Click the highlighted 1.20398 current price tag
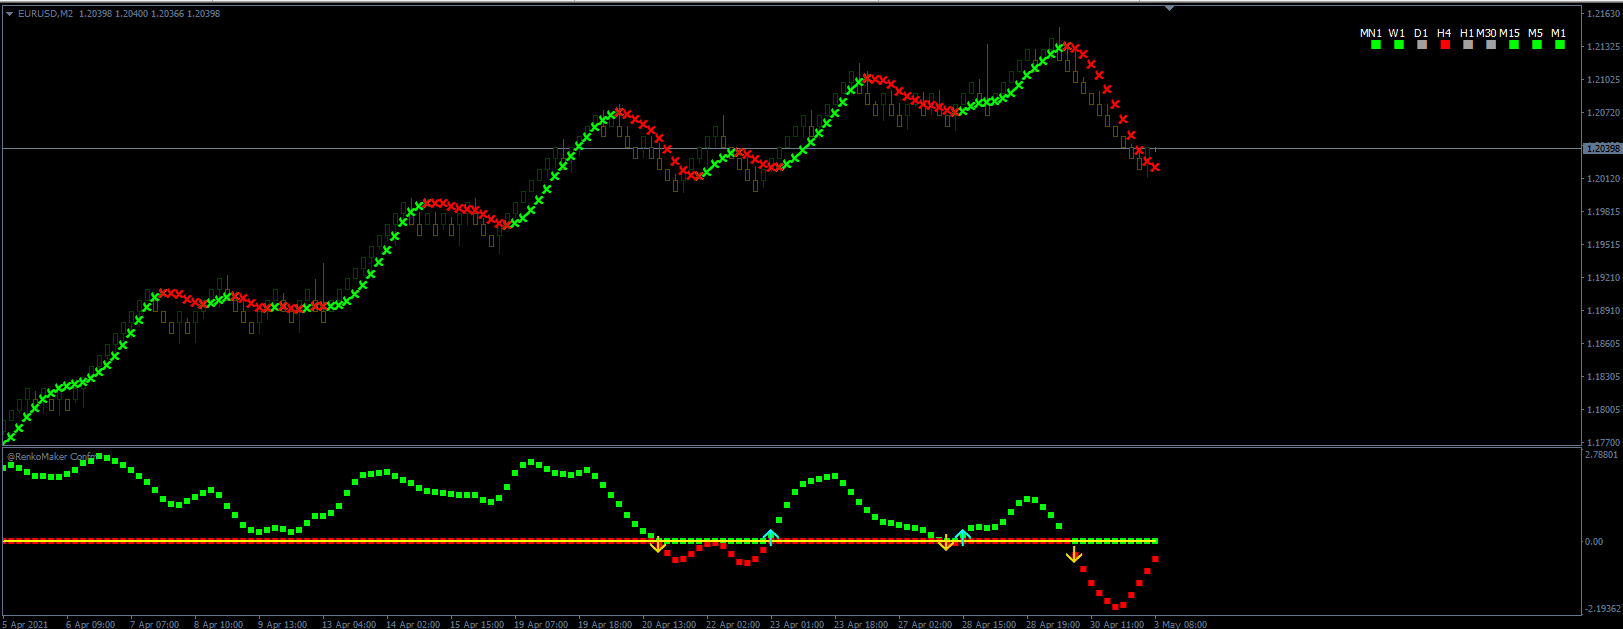 (x=1602, y=149)
